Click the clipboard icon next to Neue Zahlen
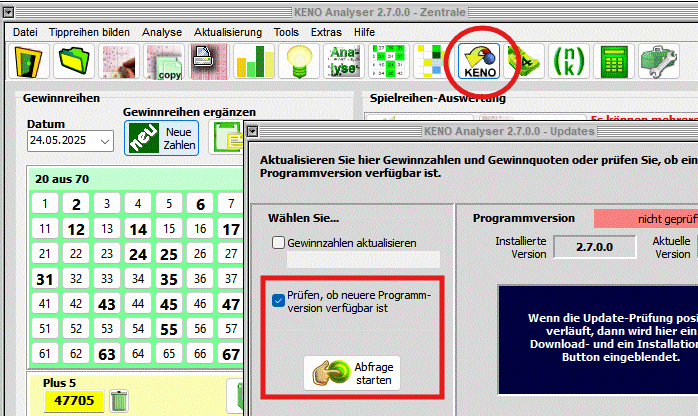698x416 pixels. click(x=228, y=138)
